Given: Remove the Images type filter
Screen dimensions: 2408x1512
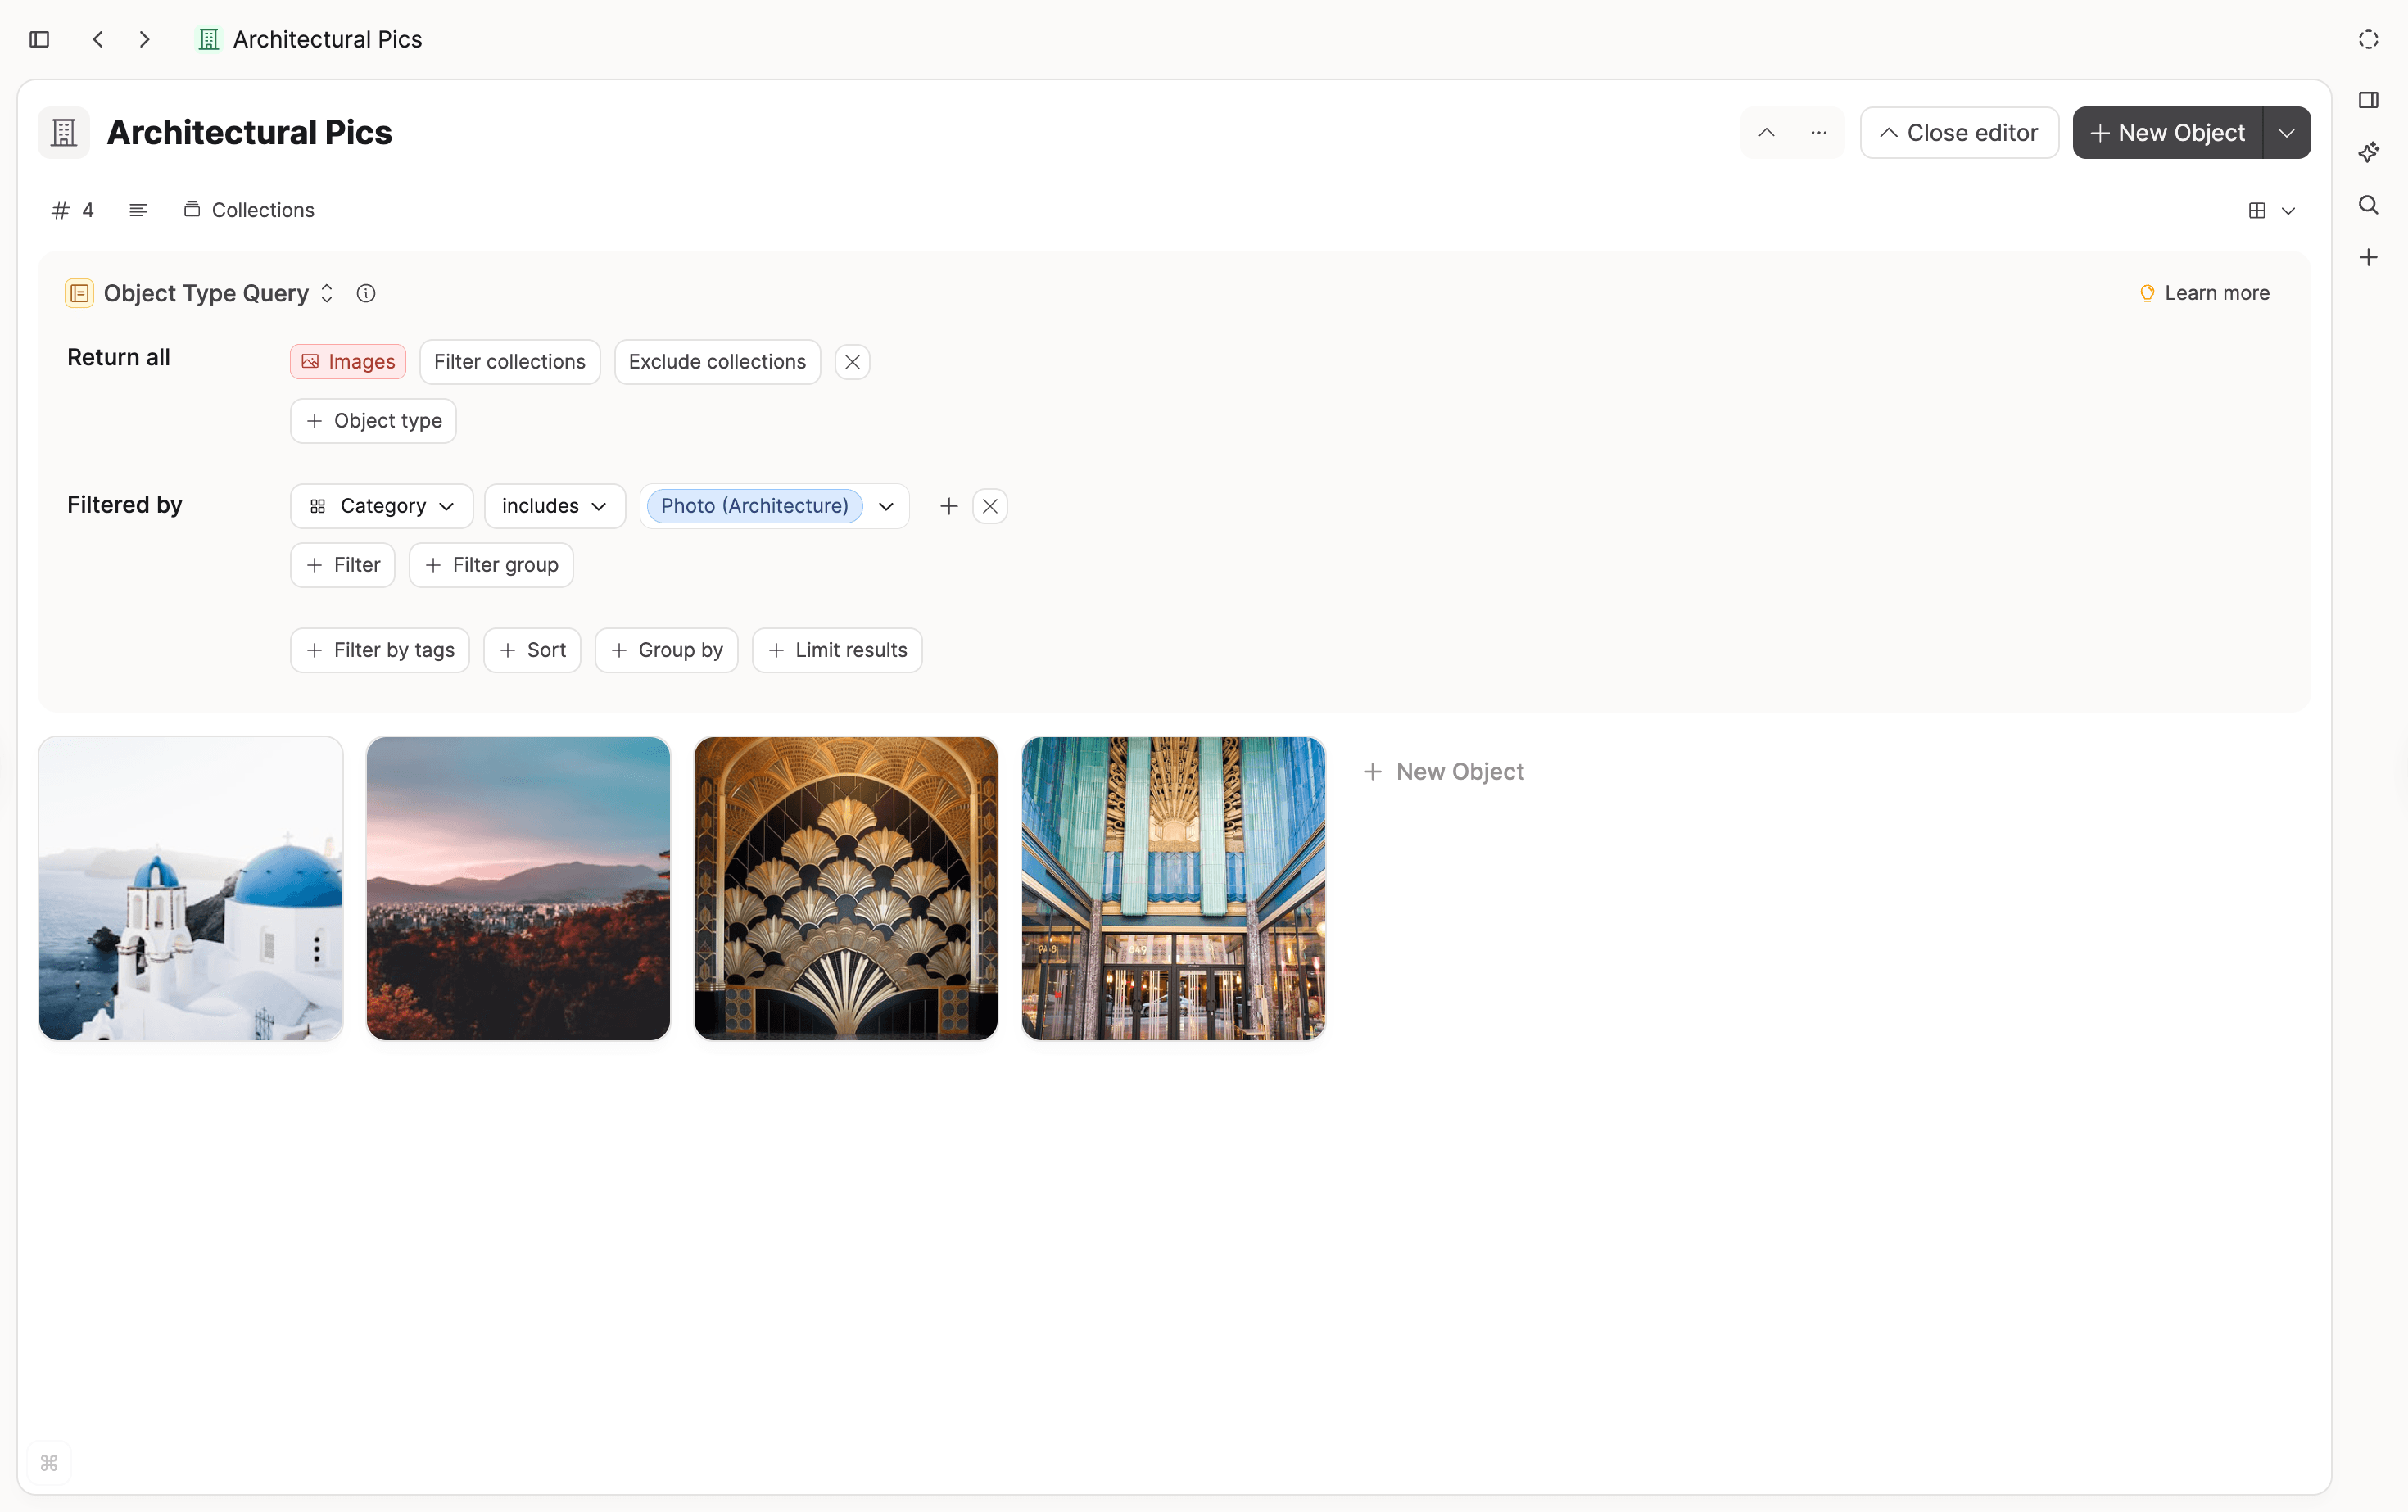Looking at the screenshot, I should click(852, 361).
